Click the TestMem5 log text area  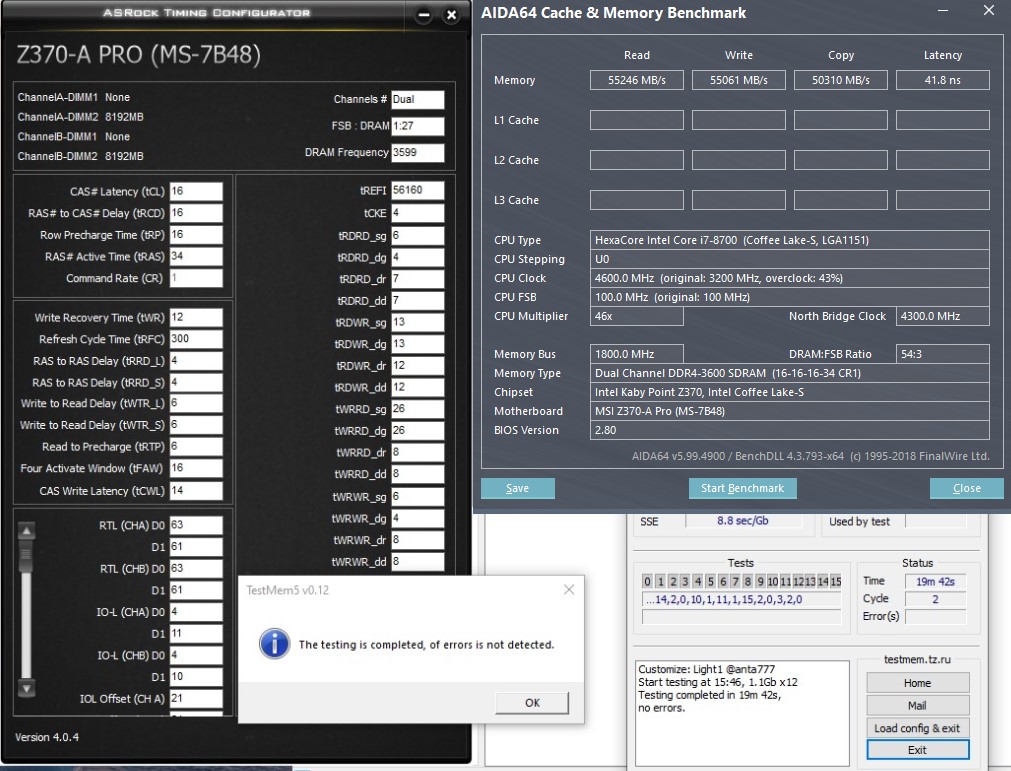(x=742, y=712)
